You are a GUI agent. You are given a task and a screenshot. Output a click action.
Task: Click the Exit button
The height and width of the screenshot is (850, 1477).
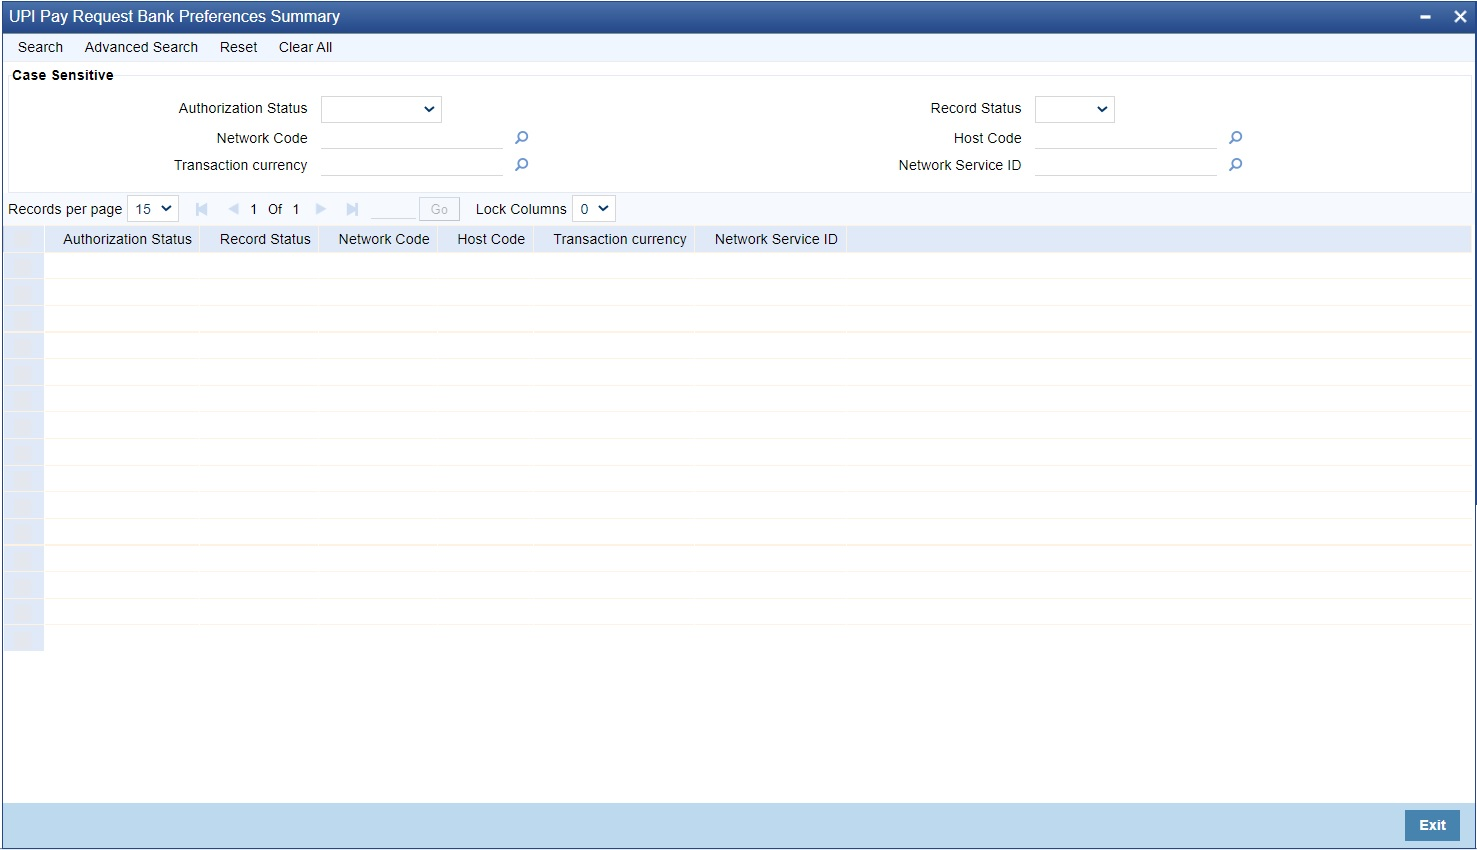[1432, 825]
